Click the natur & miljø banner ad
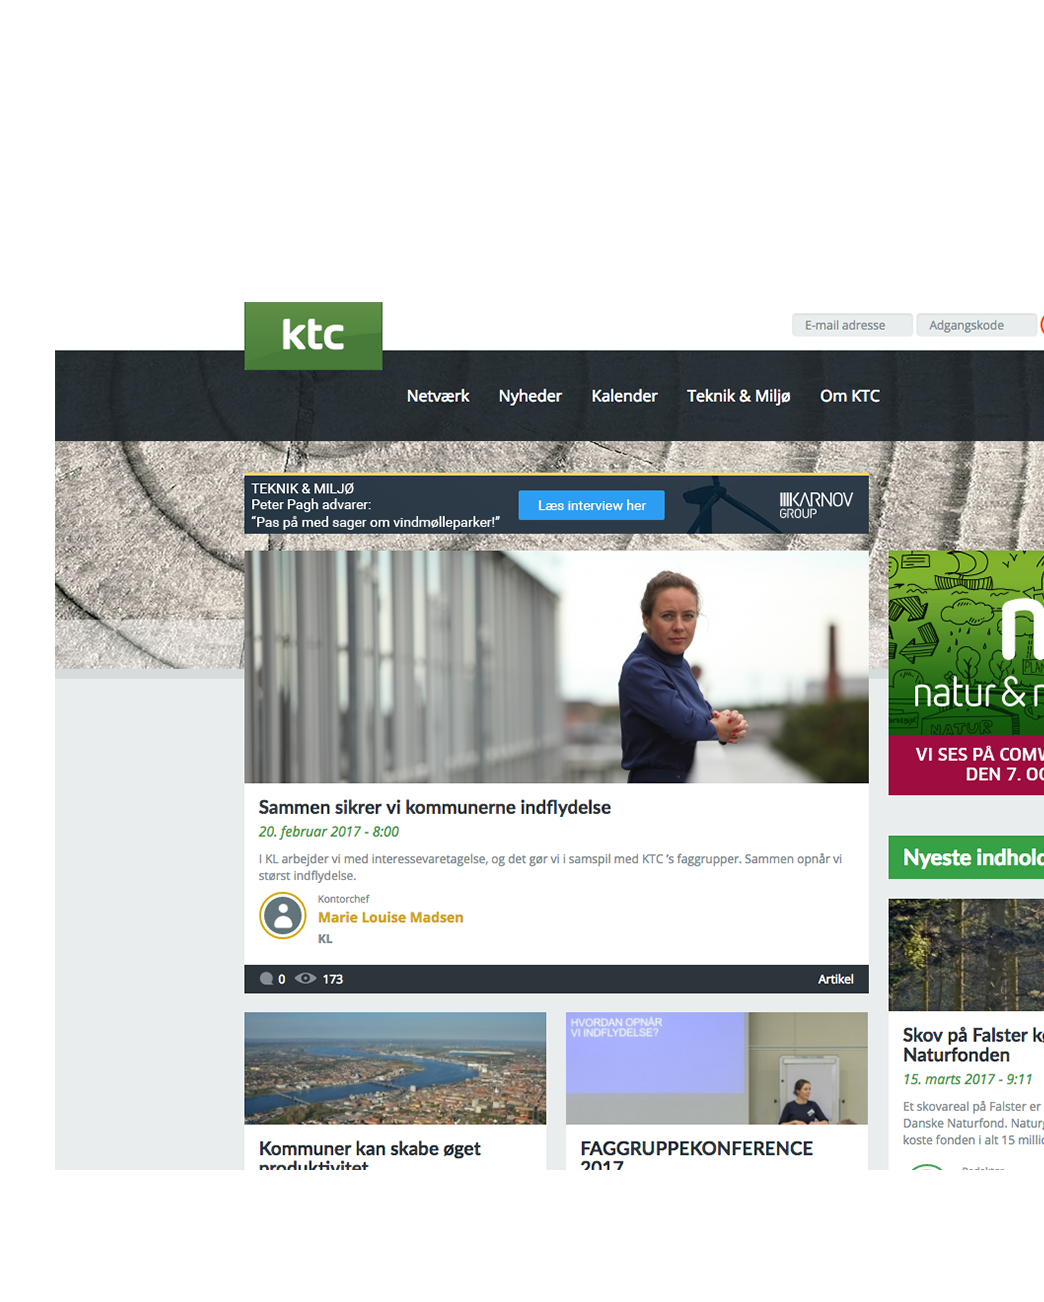The width and height of the screenshot is (1044, 1302). pyautogui.click(x=966, y=672)
